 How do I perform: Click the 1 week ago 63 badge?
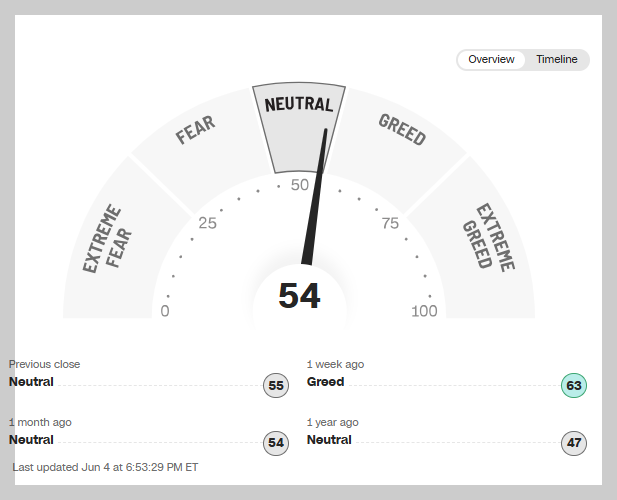574,386
